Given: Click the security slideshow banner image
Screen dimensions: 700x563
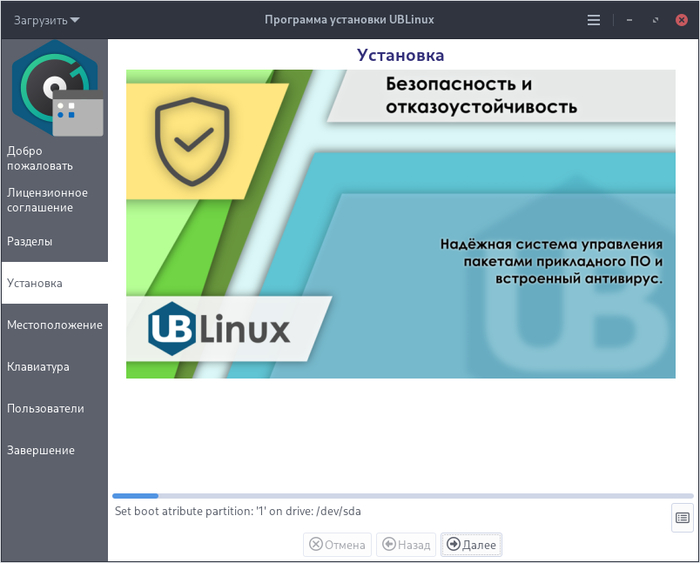Looking at the screenshot, I should coord(400,224).
